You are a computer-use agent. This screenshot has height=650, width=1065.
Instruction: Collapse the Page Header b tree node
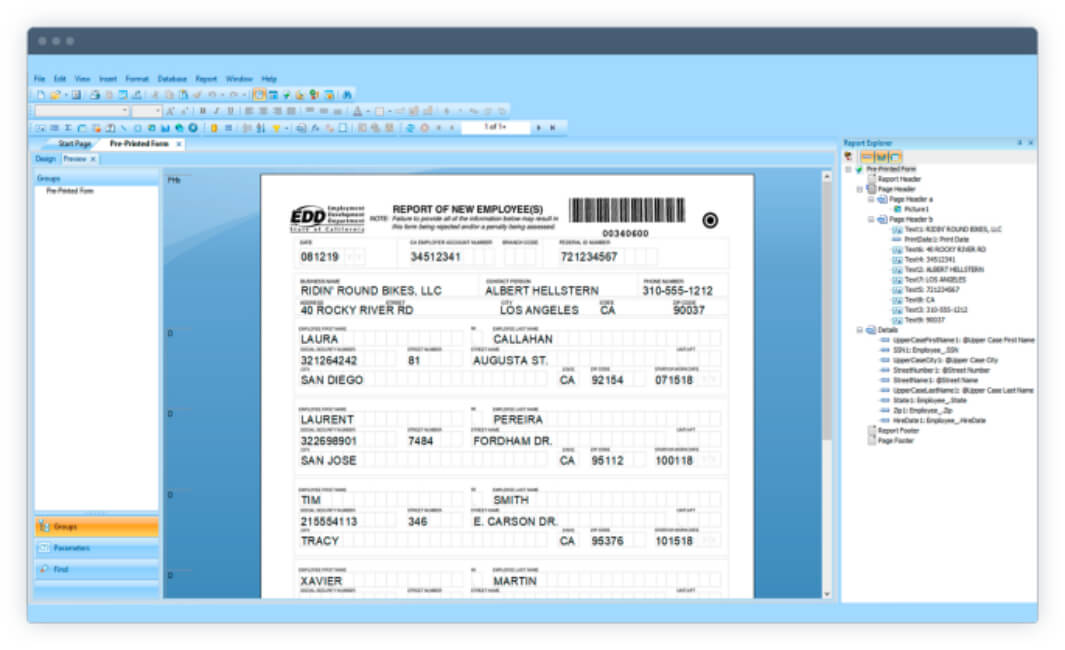coord(871,219)
